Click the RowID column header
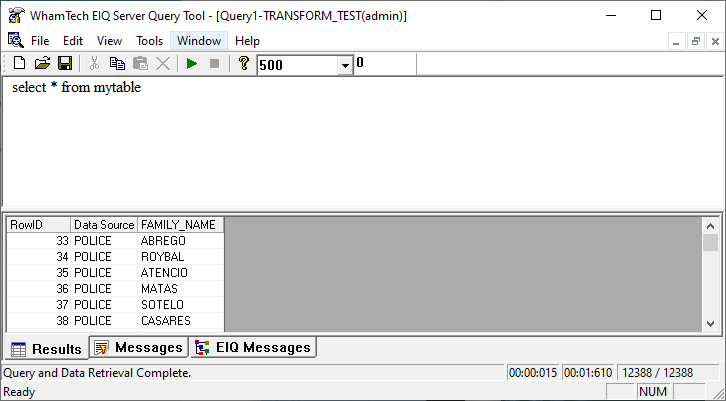Viewport: 726px width, 401px height. [38, 225]
